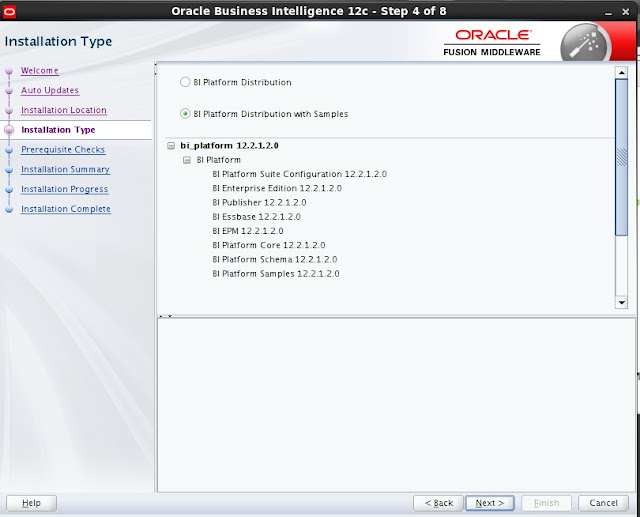The height and width of the screenshot is (517, 640).
Task: Jump to Prerequisite Checks step
Action: pos(63,150)
